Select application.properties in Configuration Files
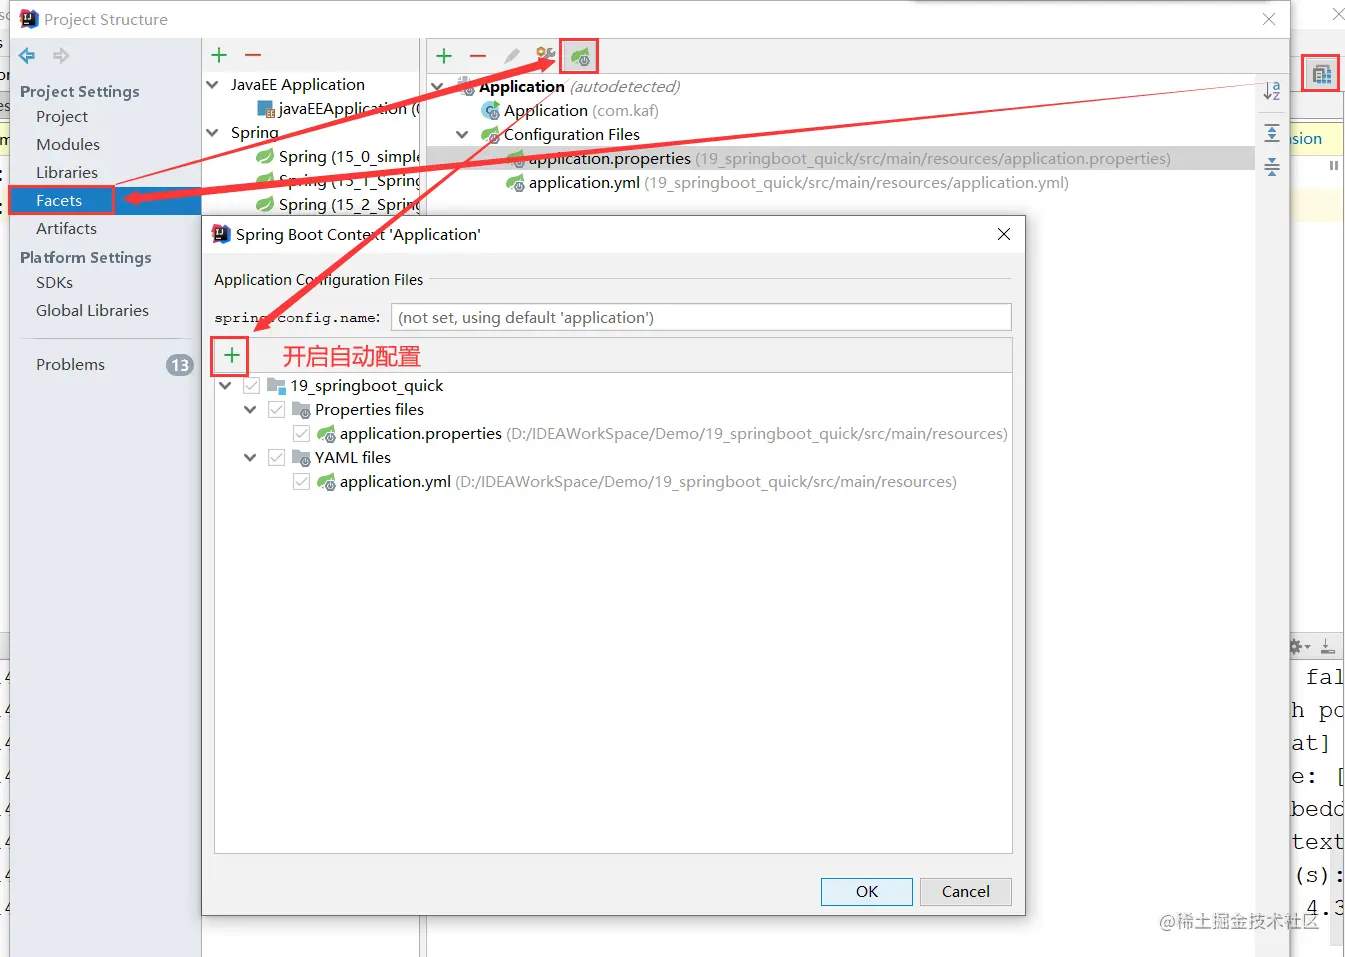The height and width of the screenshot is (957, 1345). click(838, 159)
